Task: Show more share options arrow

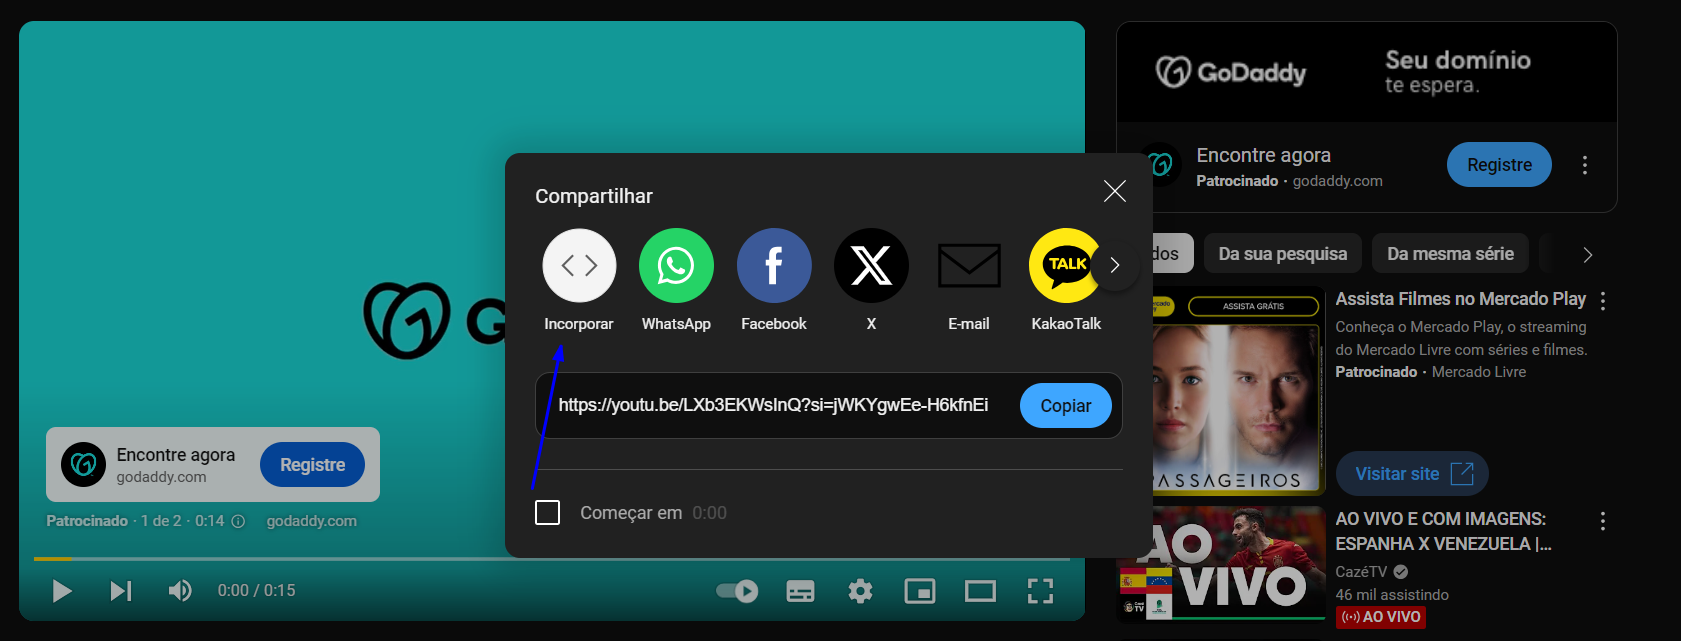Action: pyautogui.click(x=1115, y=266)
